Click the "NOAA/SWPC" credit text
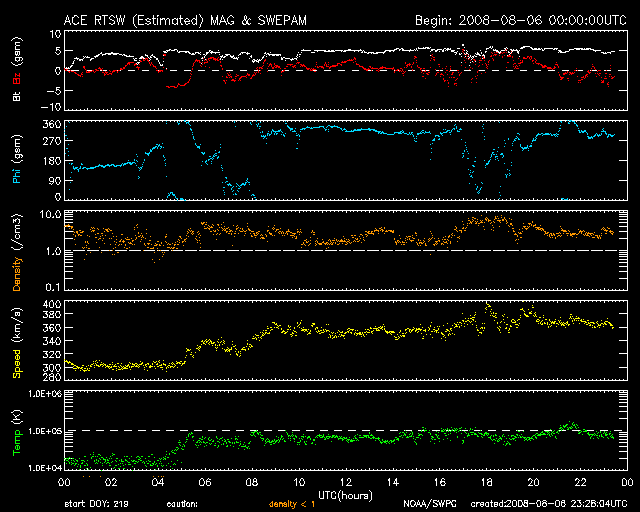This screenshot has width=640, height=512. coord(430,504)
